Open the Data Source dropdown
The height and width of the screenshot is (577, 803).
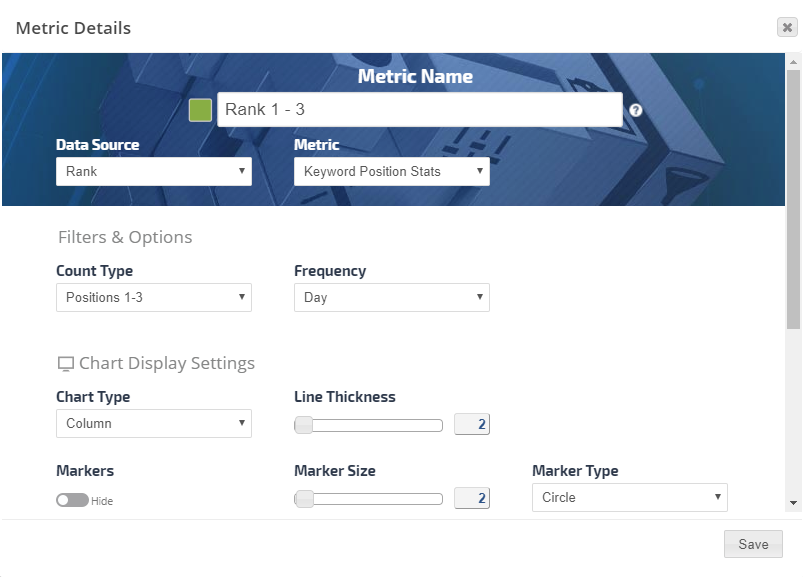153,171
